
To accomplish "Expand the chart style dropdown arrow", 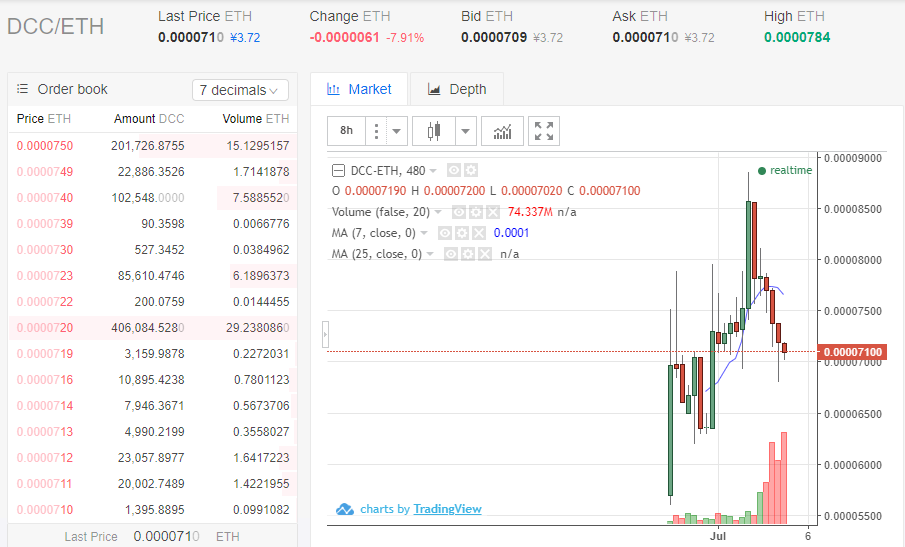I will coord(466,131).
